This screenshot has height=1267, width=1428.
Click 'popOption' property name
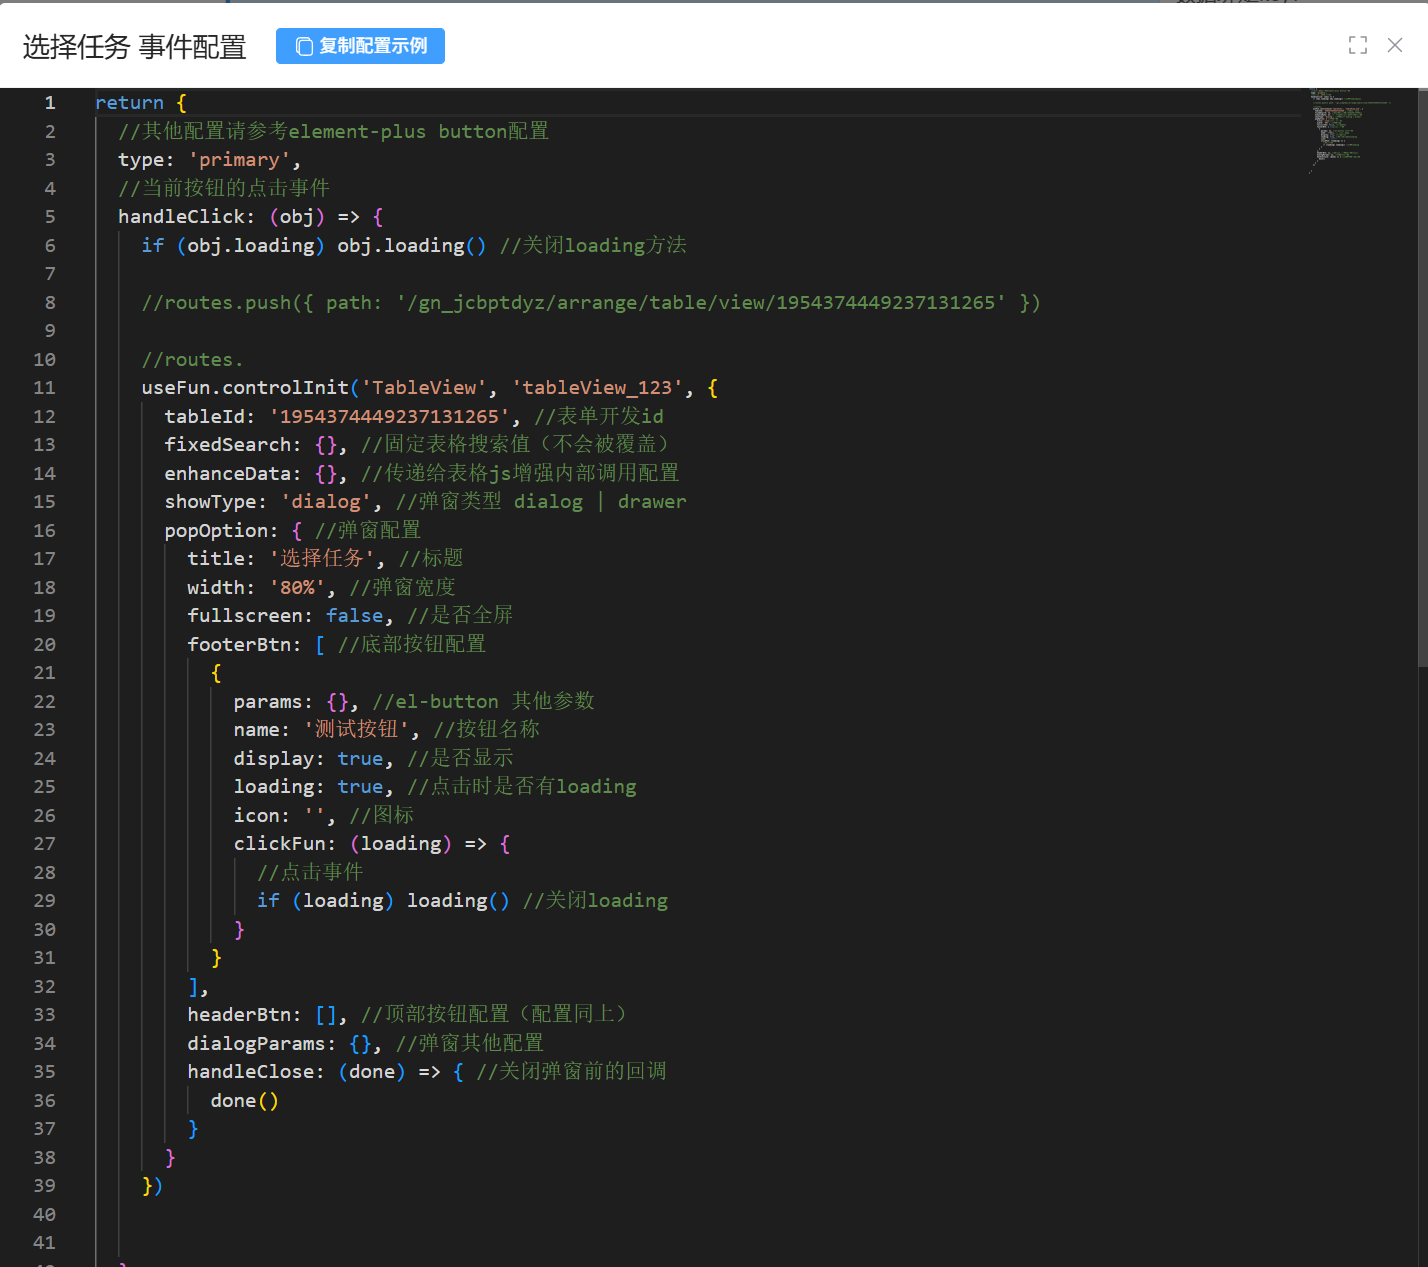coord(215,530)
